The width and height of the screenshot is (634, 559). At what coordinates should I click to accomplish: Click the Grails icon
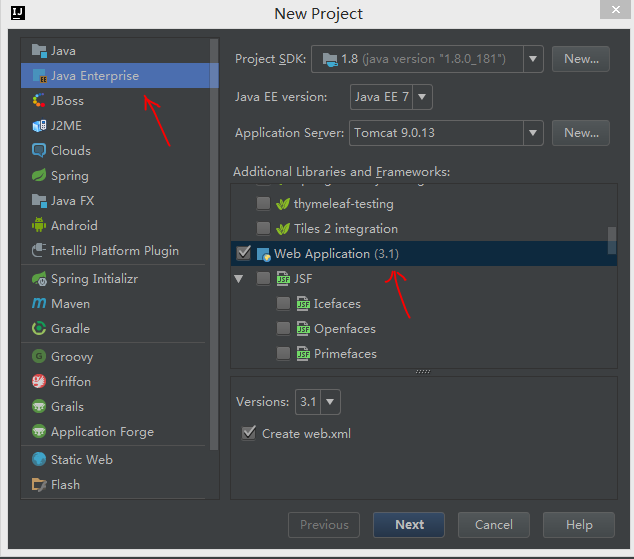click(39, 406)
